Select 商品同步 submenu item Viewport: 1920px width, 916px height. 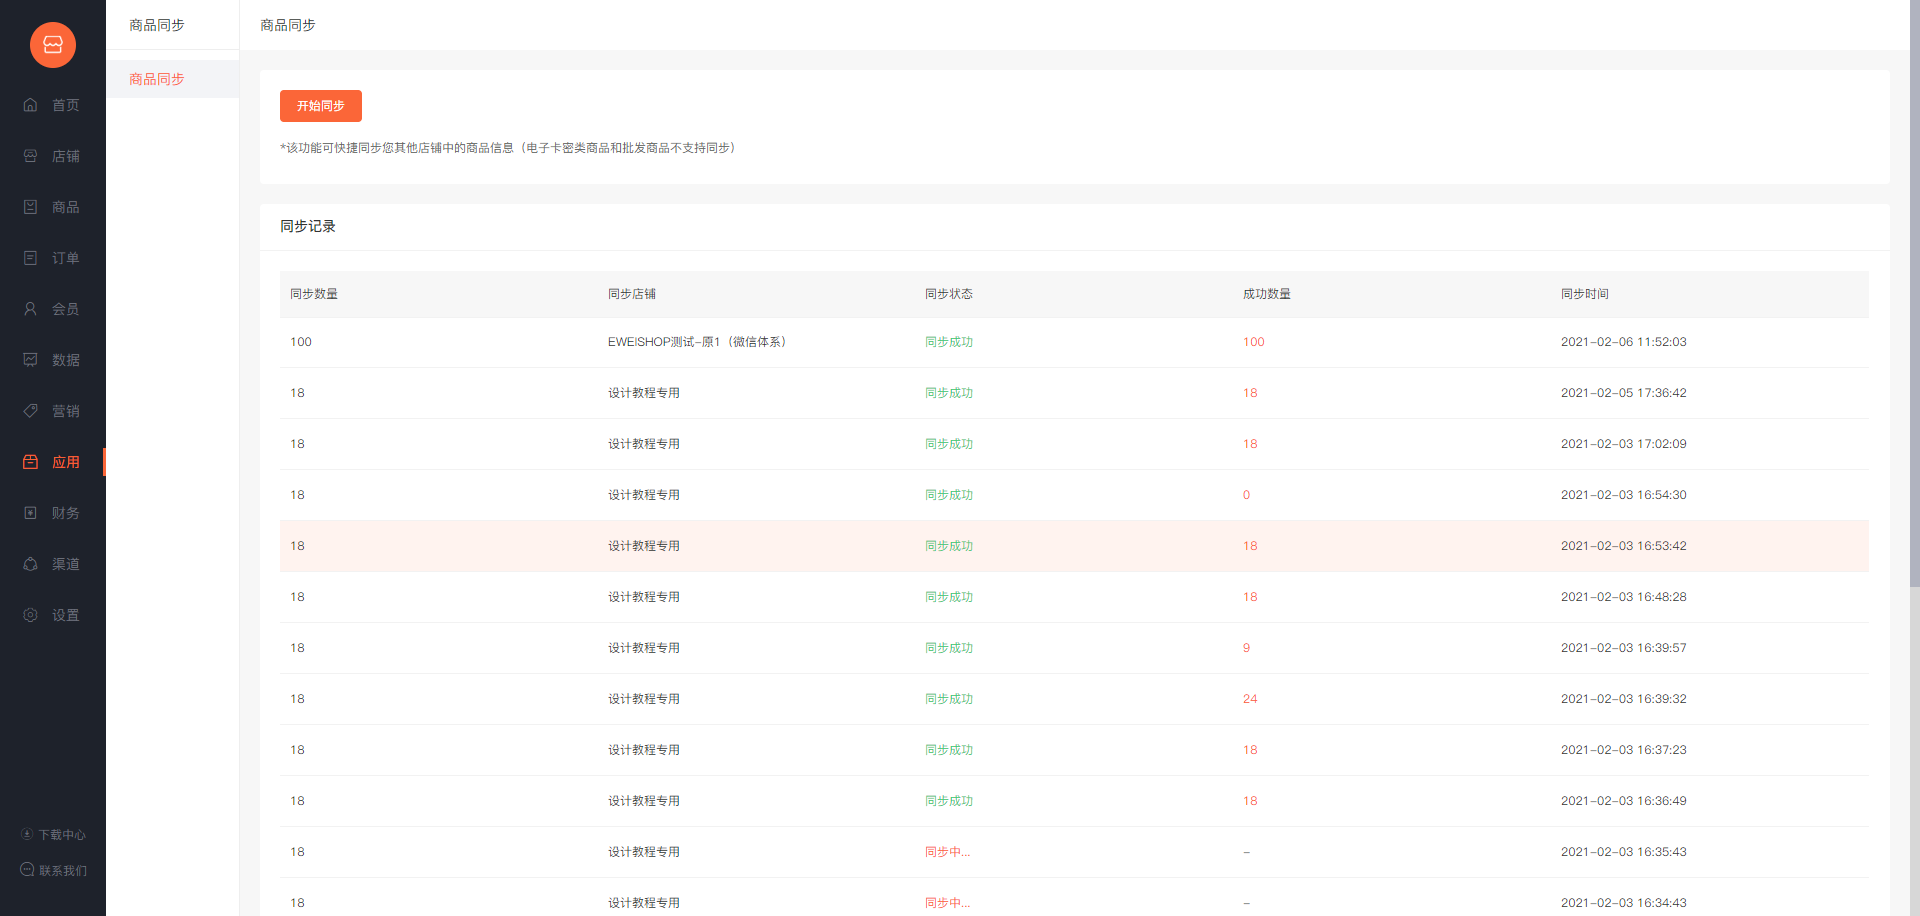(x=157, y=79)
